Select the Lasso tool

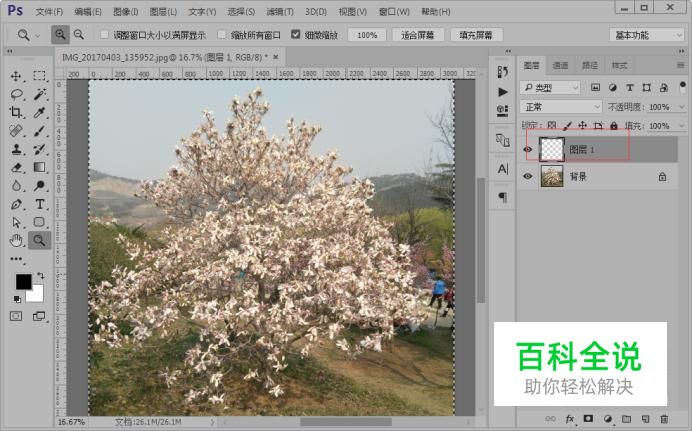tap(16, 94)
